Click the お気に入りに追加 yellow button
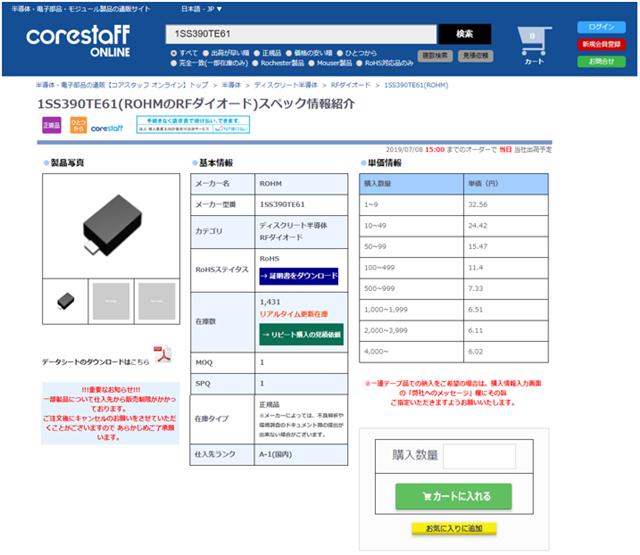 (454, 528)
